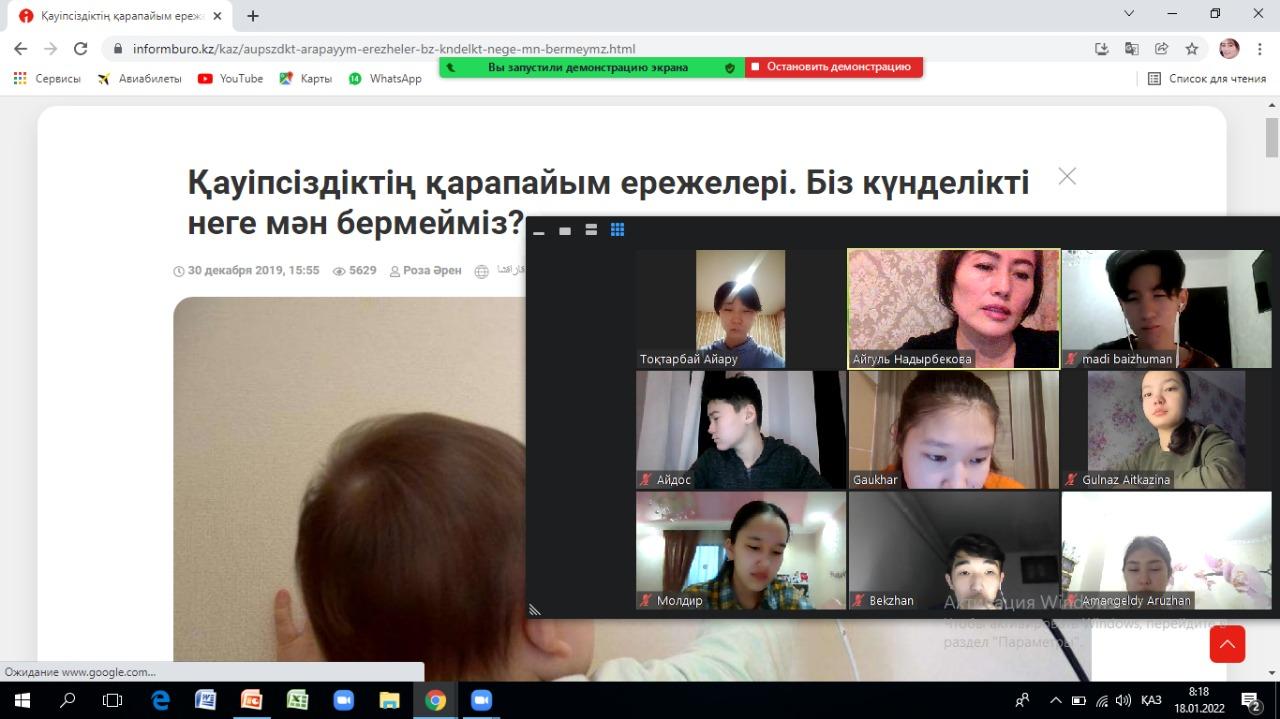
Task: Open the WhatsApp bookmark
Action: pos(385,78)
